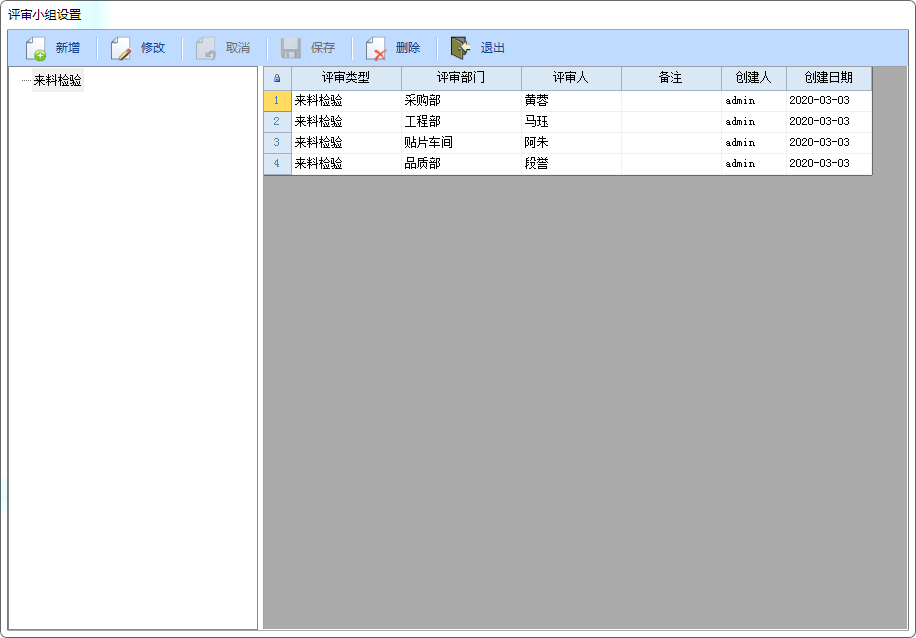Click the 创建人 column header

pyautogui.click(x=754, y=78)
